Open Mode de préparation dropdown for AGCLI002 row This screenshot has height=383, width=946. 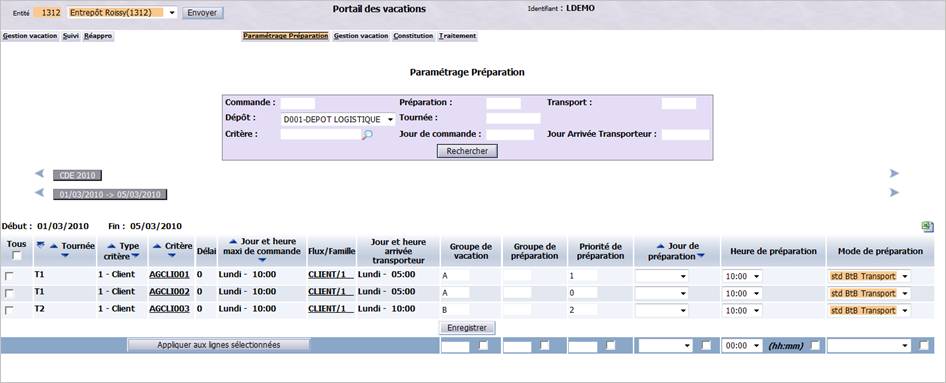869,293
